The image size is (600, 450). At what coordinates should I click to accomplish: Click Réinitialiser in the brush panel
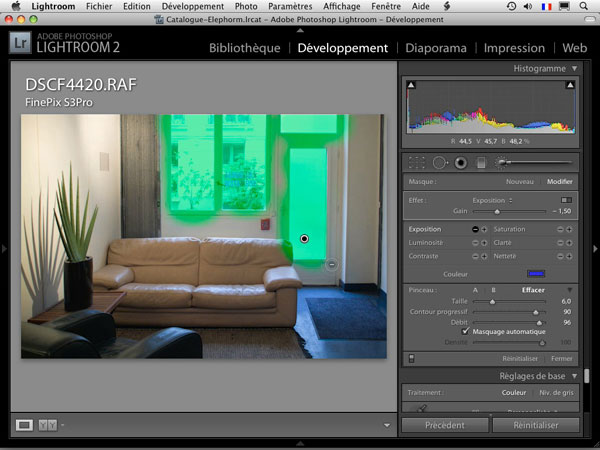tap(520, 359)
